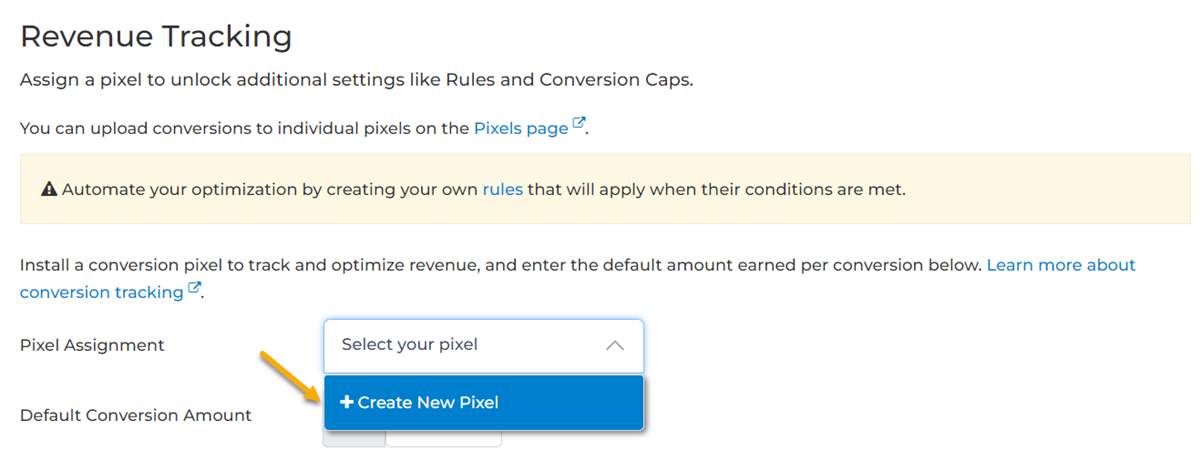Click the gray currency prefix box

pos(354,438)
